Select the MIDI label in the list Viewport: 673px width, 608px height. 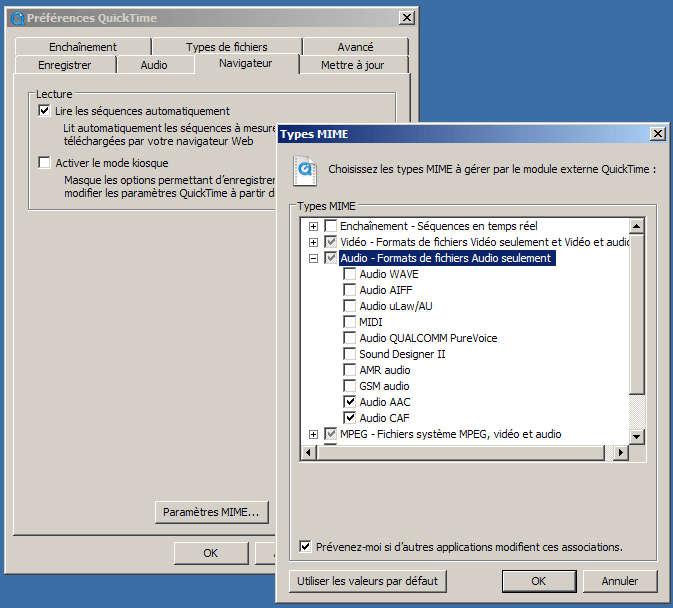[x=370, y=322]
